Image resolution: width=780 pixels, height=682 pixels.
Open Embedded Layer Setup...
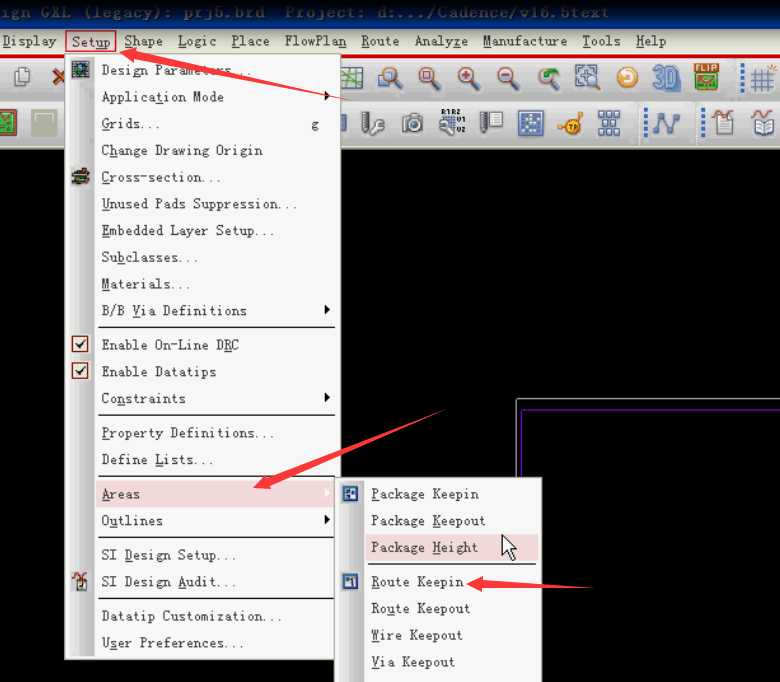coord(215,231)
